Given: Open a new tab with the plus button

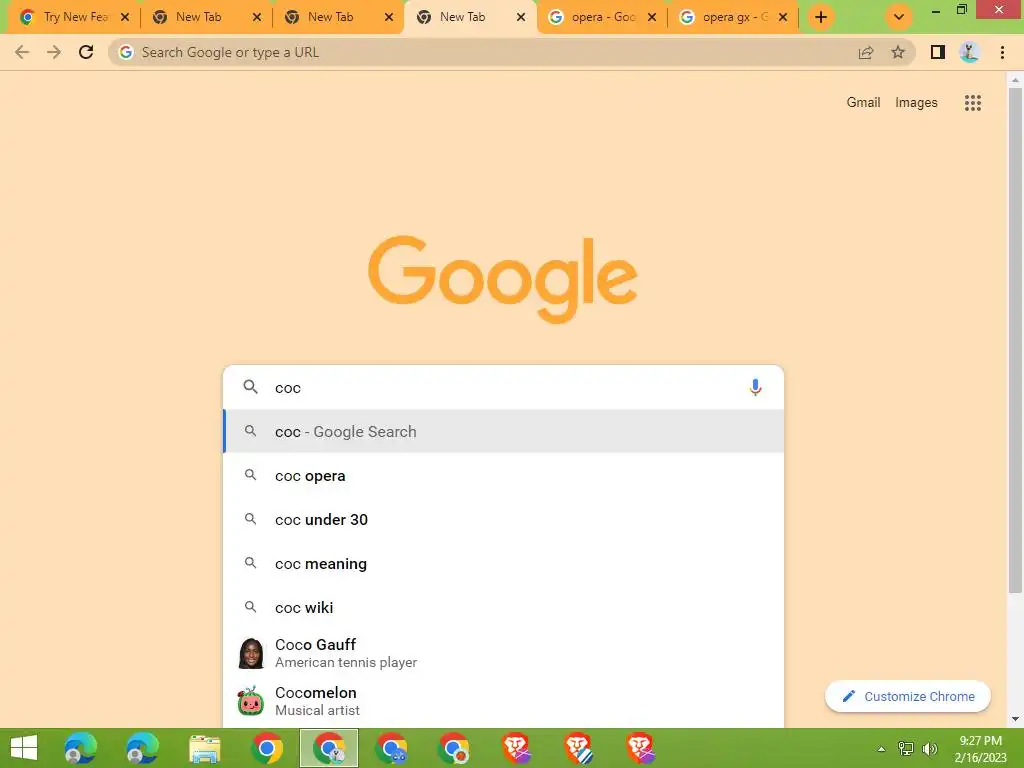Looking at the screenshot, I should pyautogui.click(x=821, y=17).
